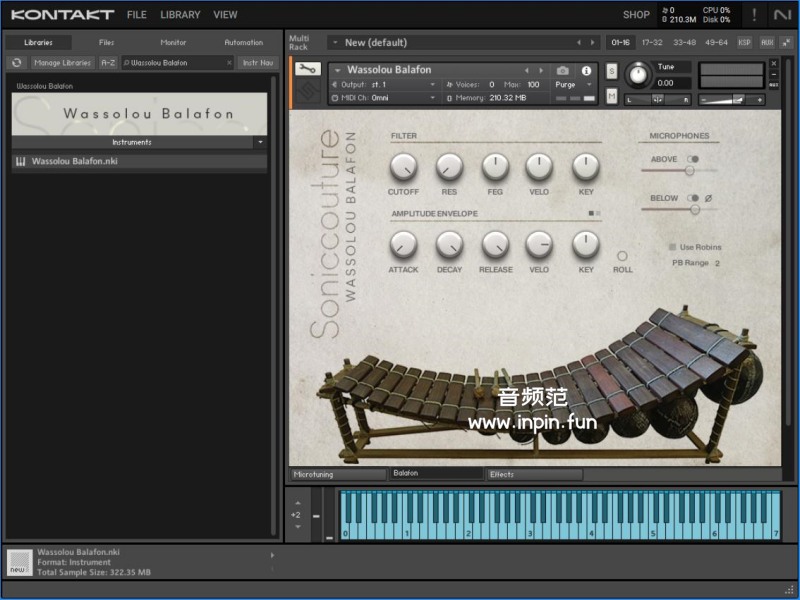Clear the library search with X icon
Image resolution: width=800 pixels, height=600 pixels.
(229, 62)
